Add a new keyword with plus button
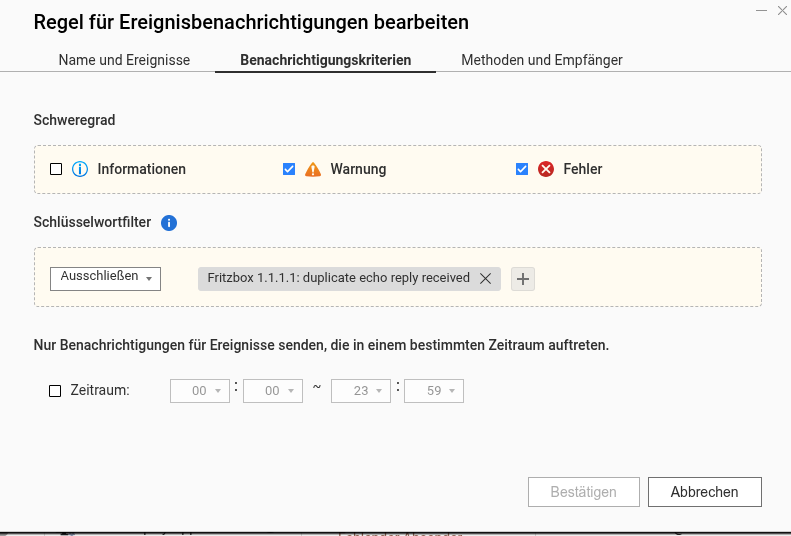The image size is (791, 536). click(523, 279)
